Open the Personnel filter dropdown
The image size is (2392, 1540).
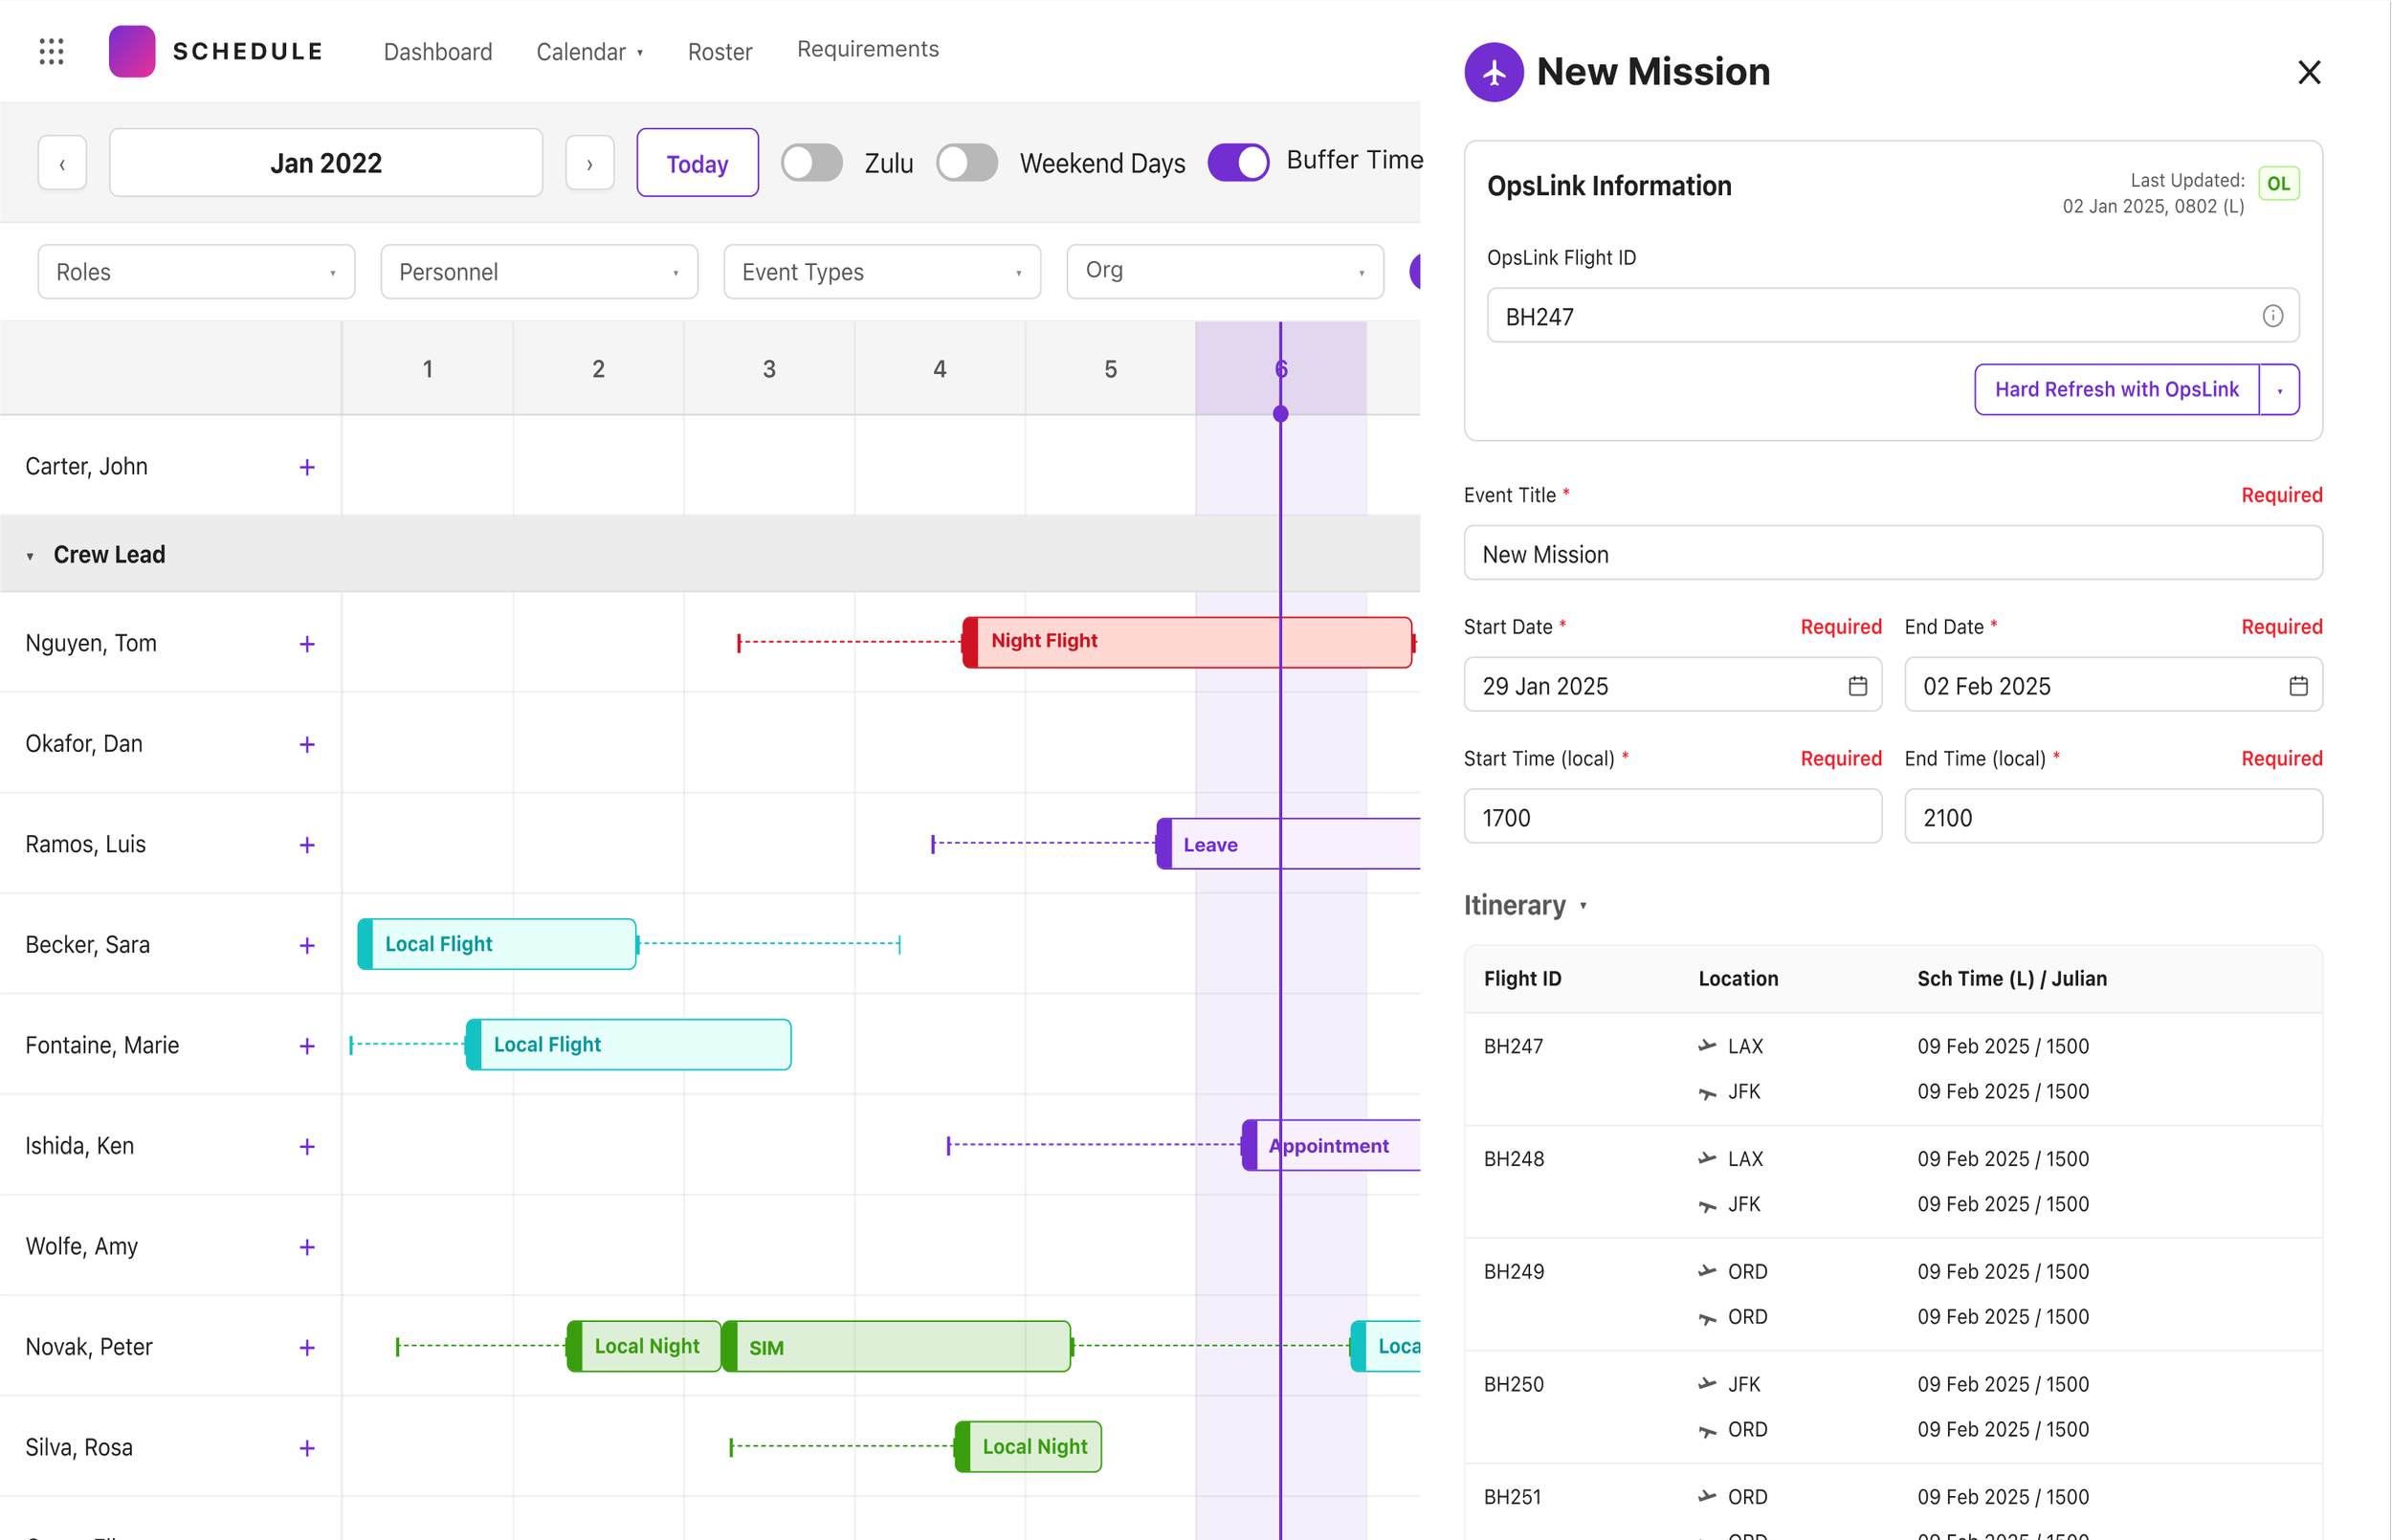point(539,272)
